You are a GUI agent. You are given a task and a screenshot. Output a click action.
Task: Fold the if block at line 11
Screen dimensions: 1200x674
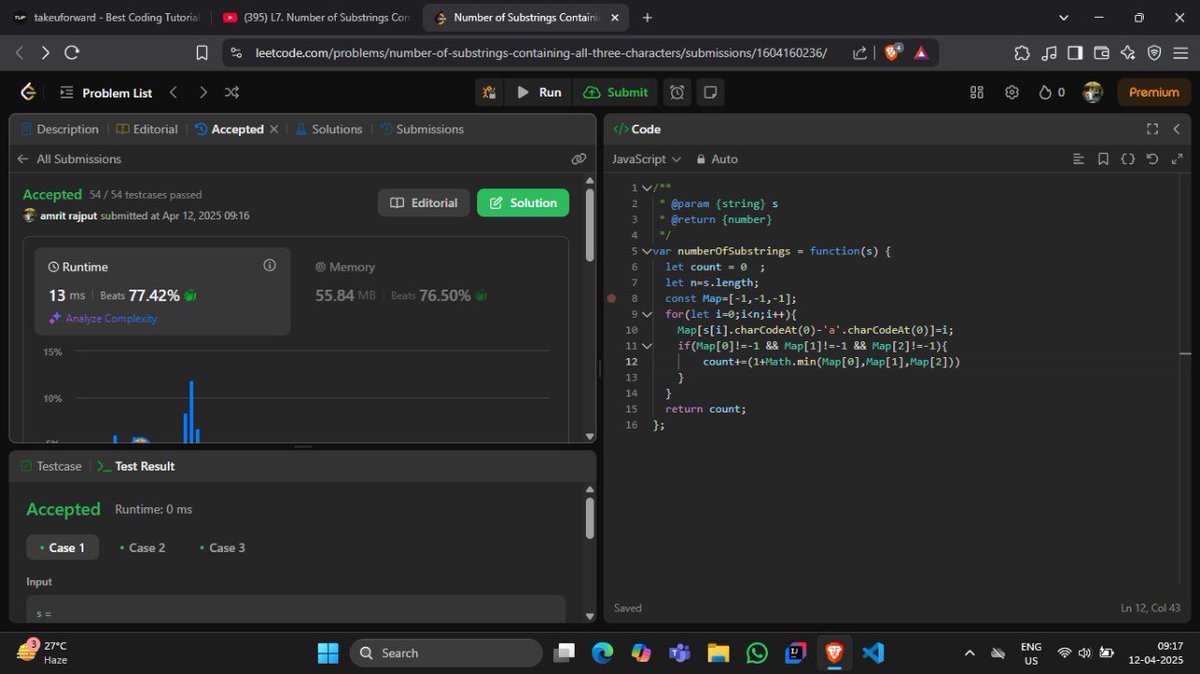point(647,346)
